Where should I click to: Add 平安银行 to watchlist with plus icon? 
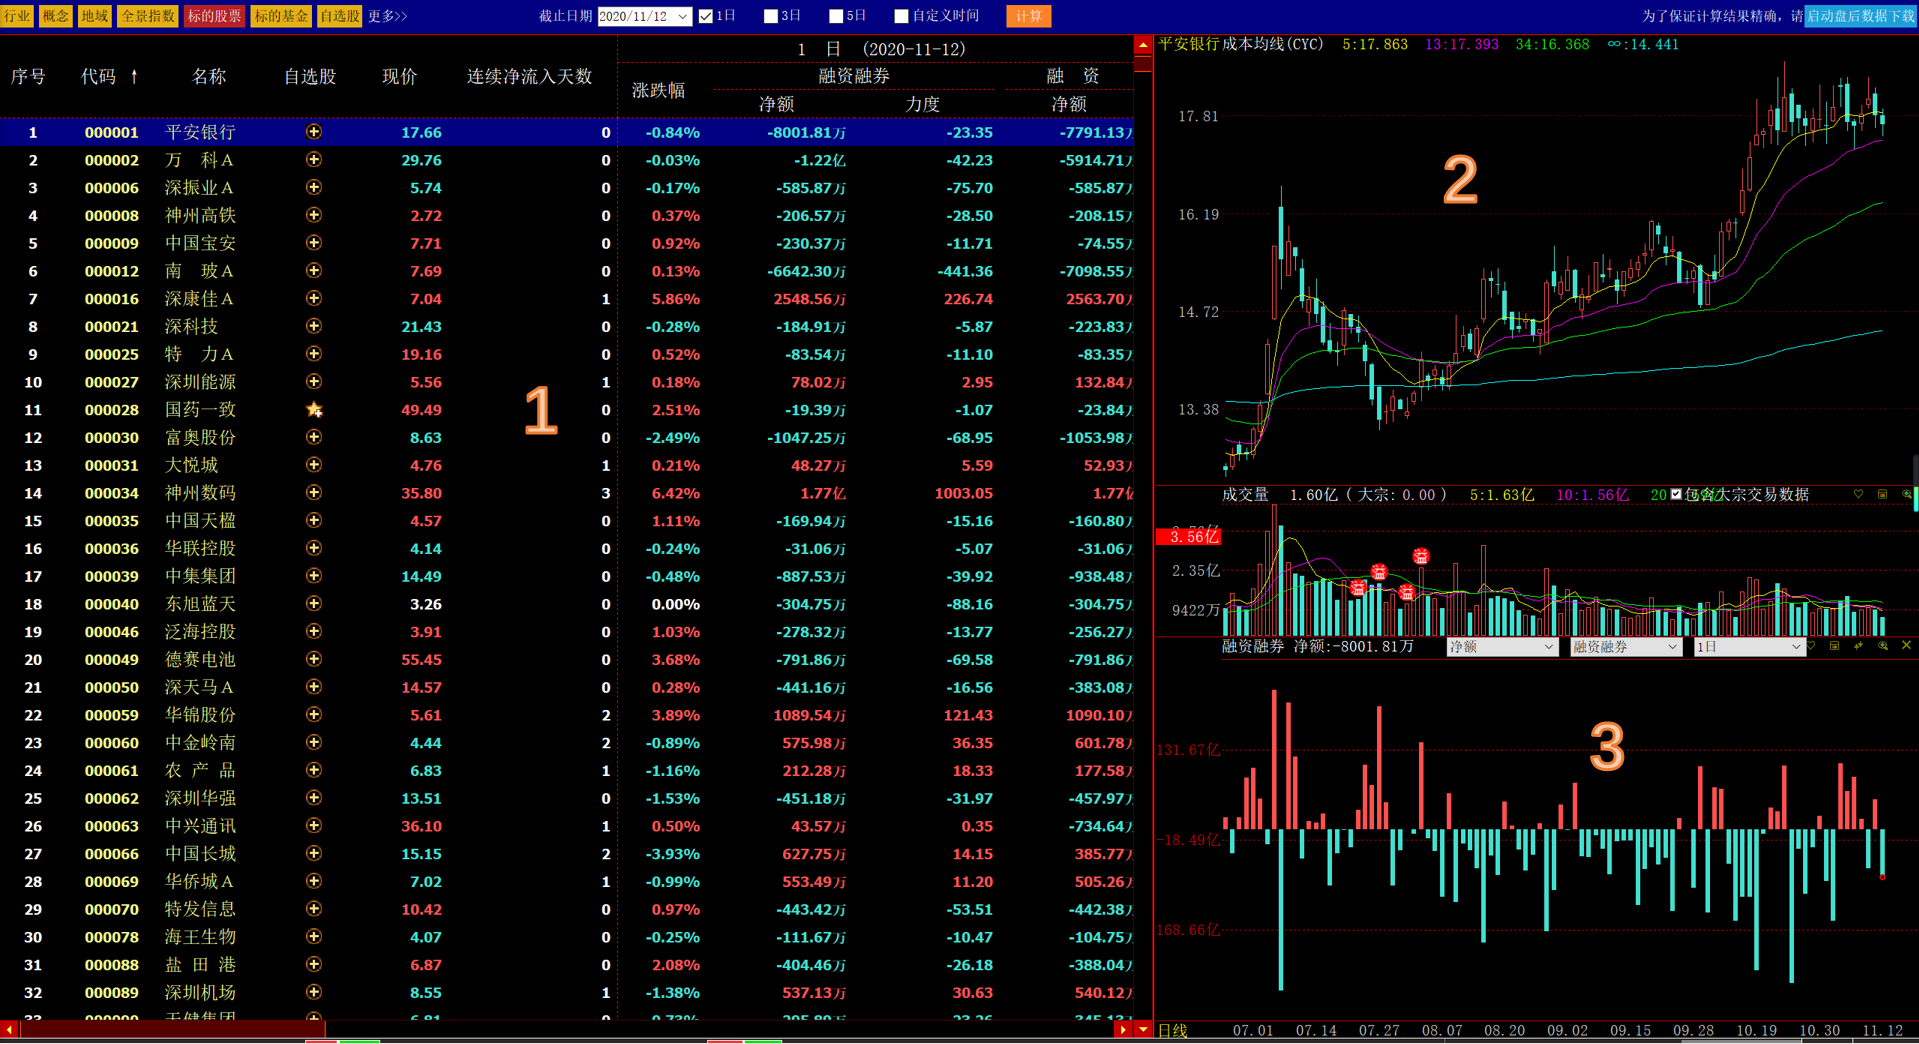pyautogui.click(x=314, y=132)
